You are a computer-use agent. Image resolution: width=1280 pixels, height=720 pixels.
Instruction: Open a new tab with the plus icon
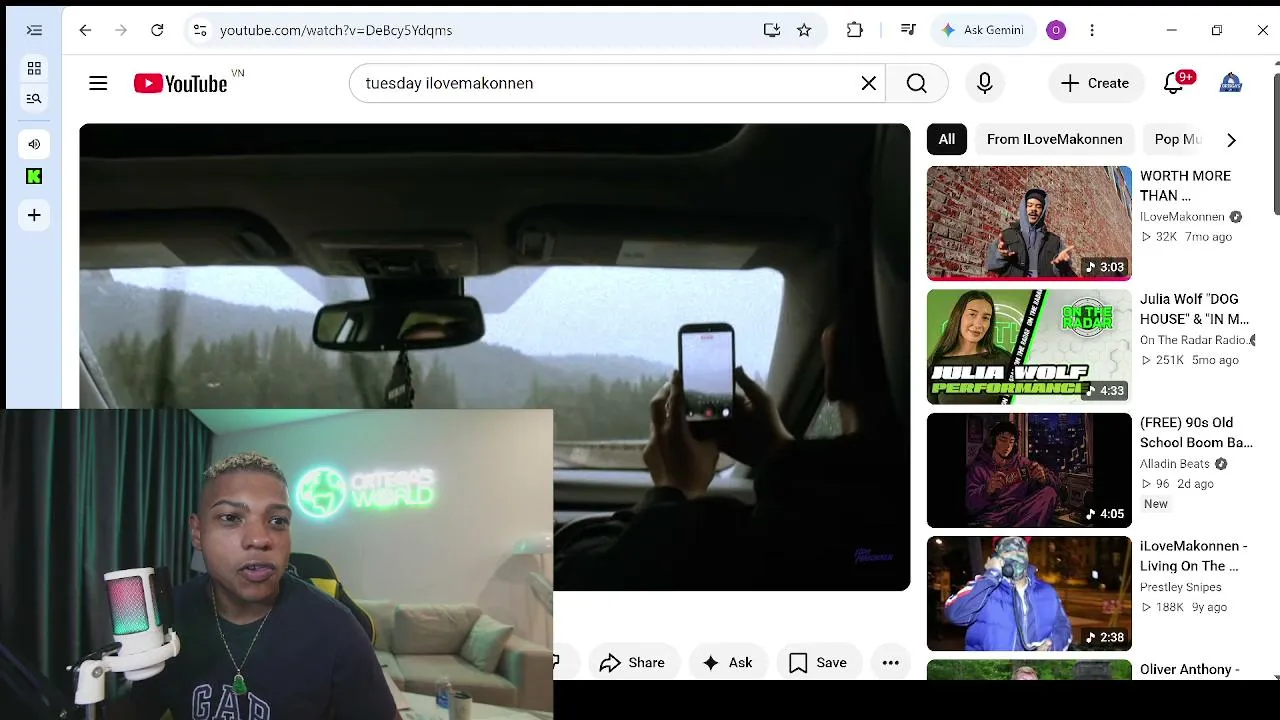34,215
